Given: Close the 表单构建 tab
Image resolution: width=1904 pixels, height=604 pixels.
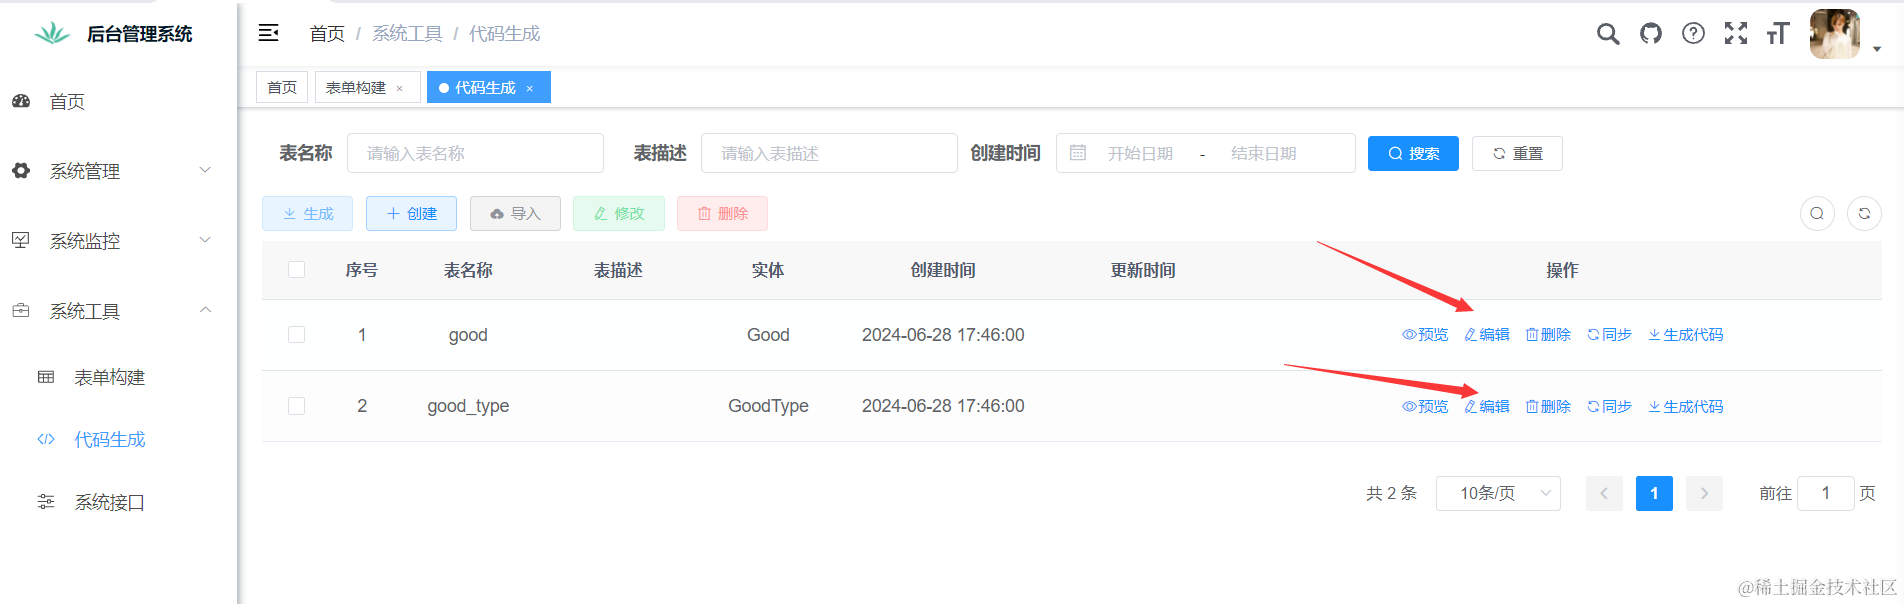Looking at the screenshot, I should pyautogui.click(x=400, y=89).
